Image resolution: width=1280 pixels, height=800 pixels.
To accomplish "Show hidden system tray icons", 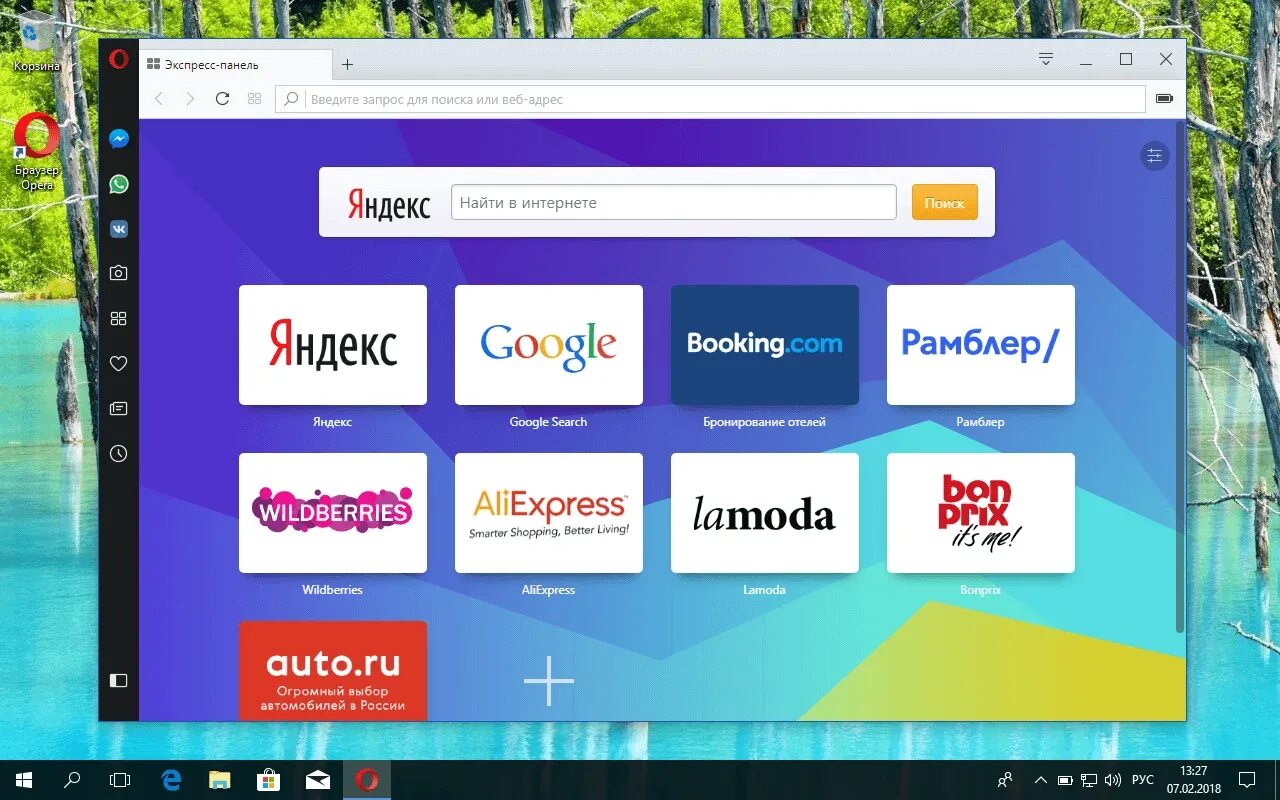I will tap(1041, 780).
